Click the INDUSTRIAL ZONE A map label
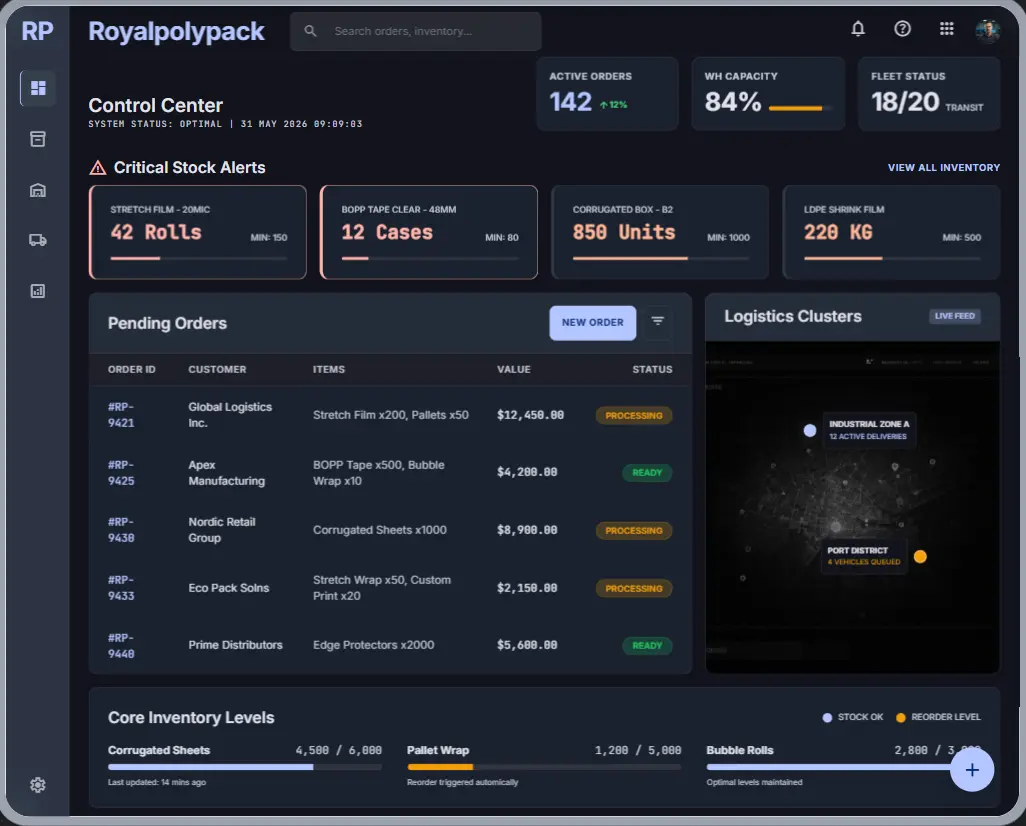This screenshot has width=1026, height=826. [868, 430]
